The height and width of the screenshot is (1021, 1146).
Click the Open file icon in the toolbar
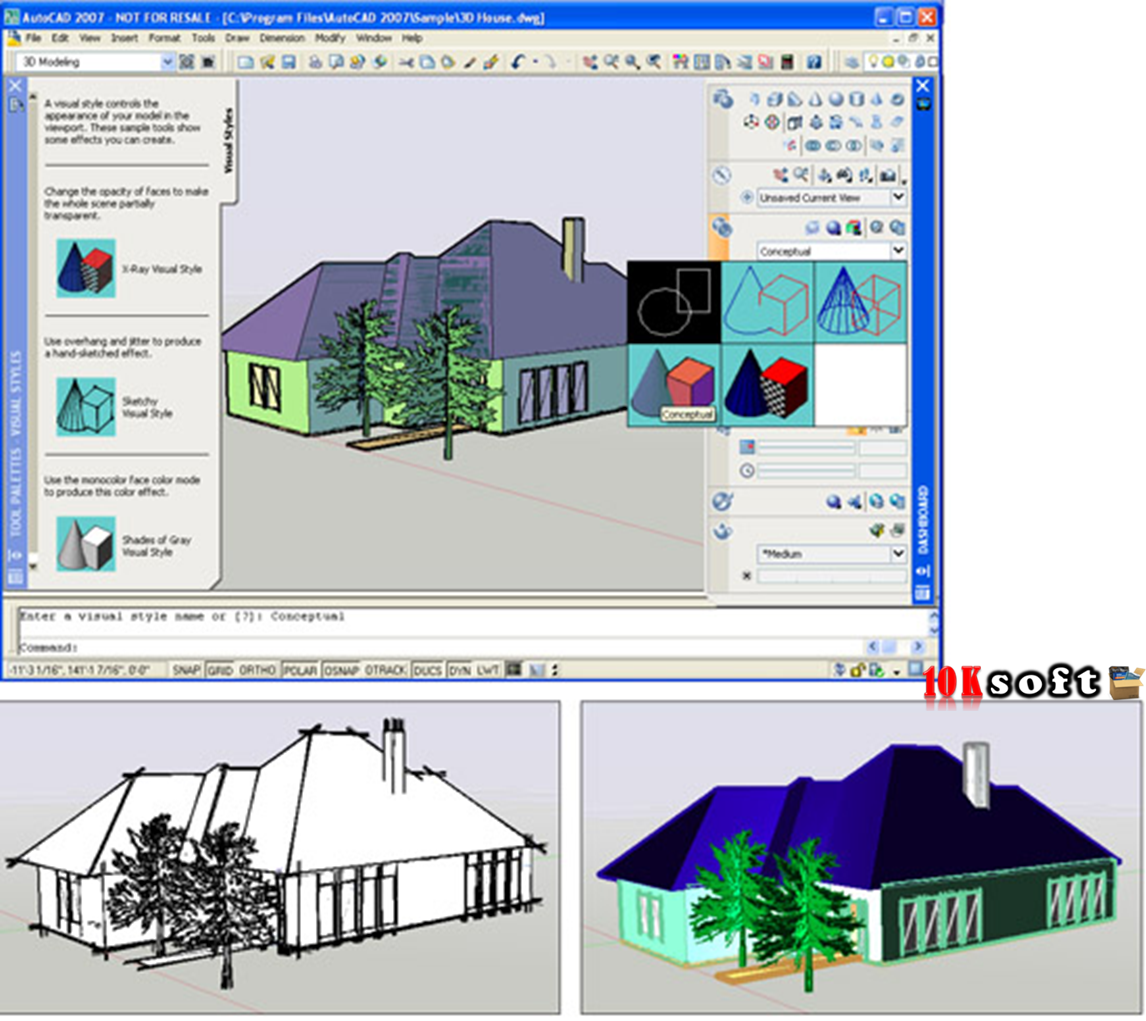[267, 62]
